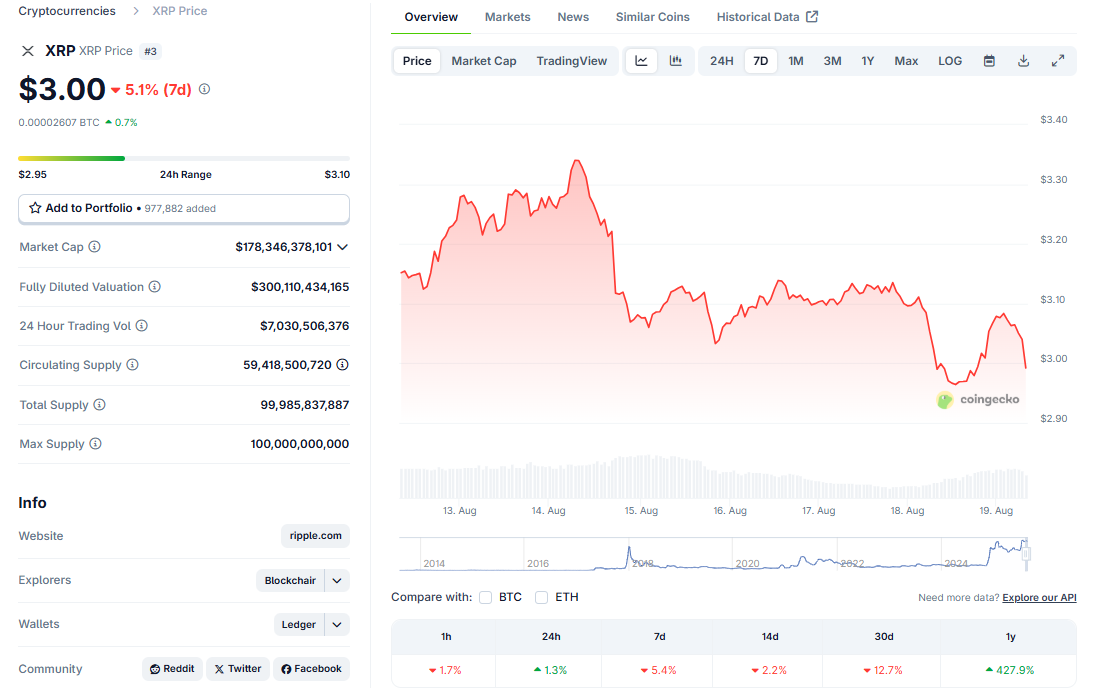Click 24 Hour Trading Vol info icon
Viewport: 1098px width, 688px height.
click(141, 326)
